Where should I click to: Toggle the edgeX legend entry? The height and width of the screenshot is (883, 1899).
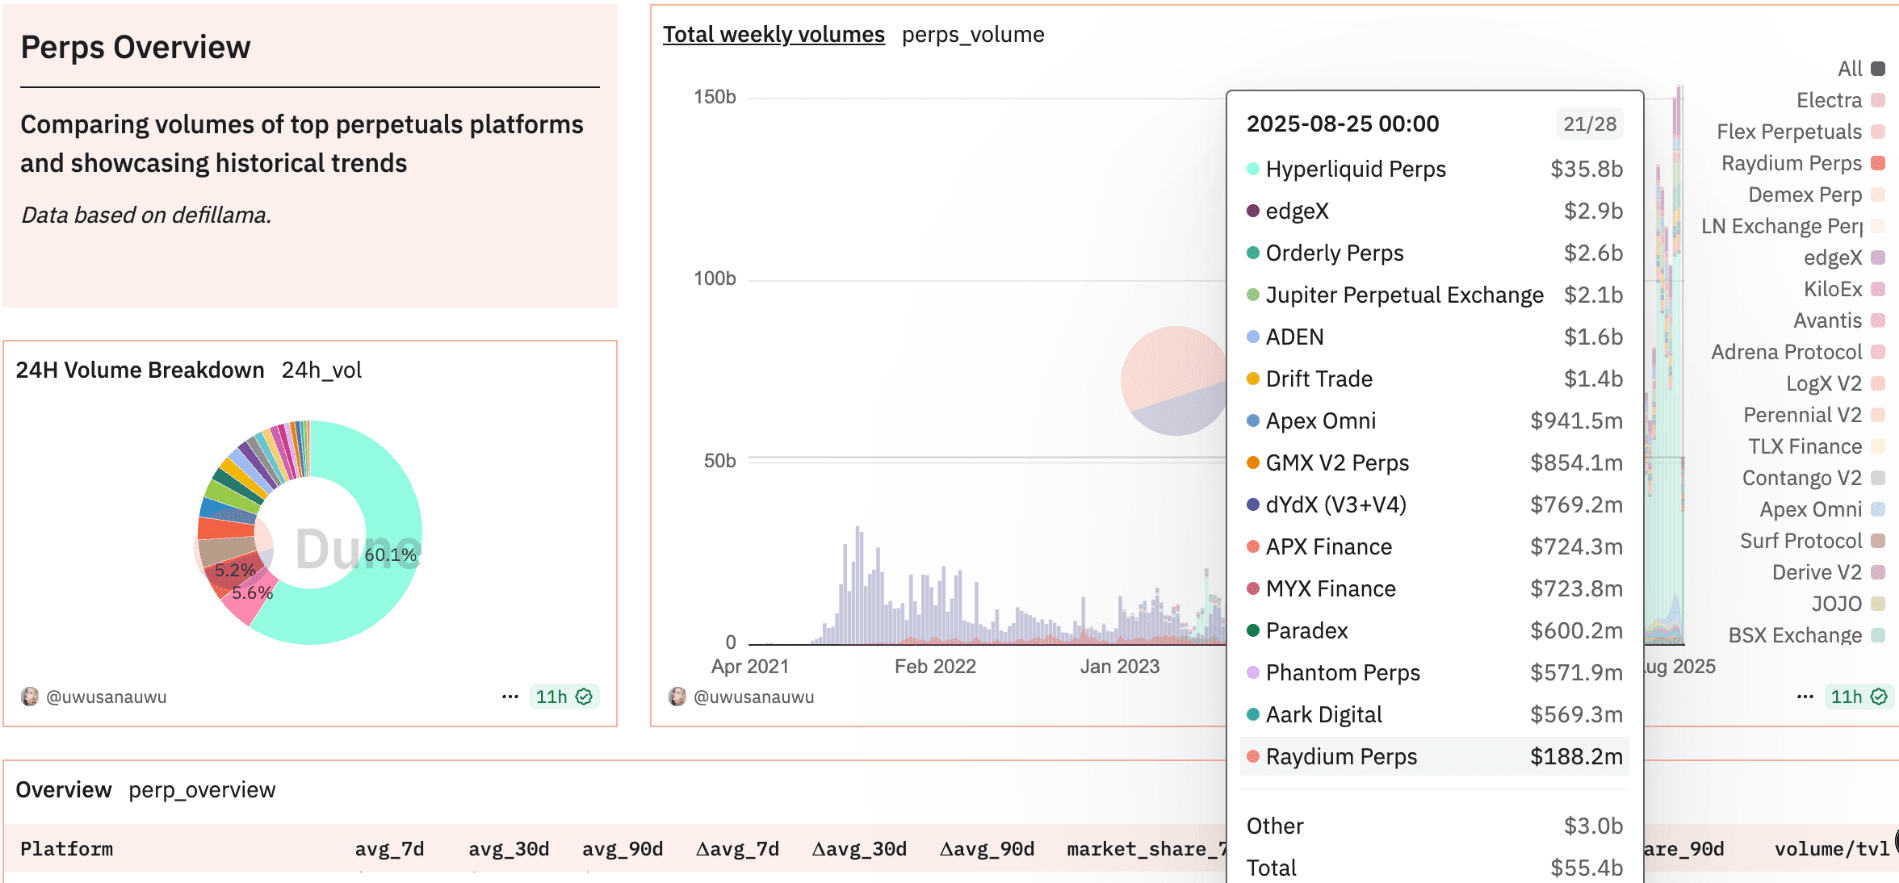1844,258
